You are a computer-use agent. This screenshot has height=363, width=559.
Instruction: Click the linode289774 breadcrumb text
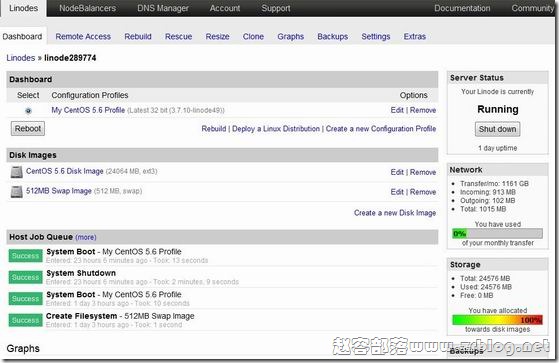(x=70, y=58)
